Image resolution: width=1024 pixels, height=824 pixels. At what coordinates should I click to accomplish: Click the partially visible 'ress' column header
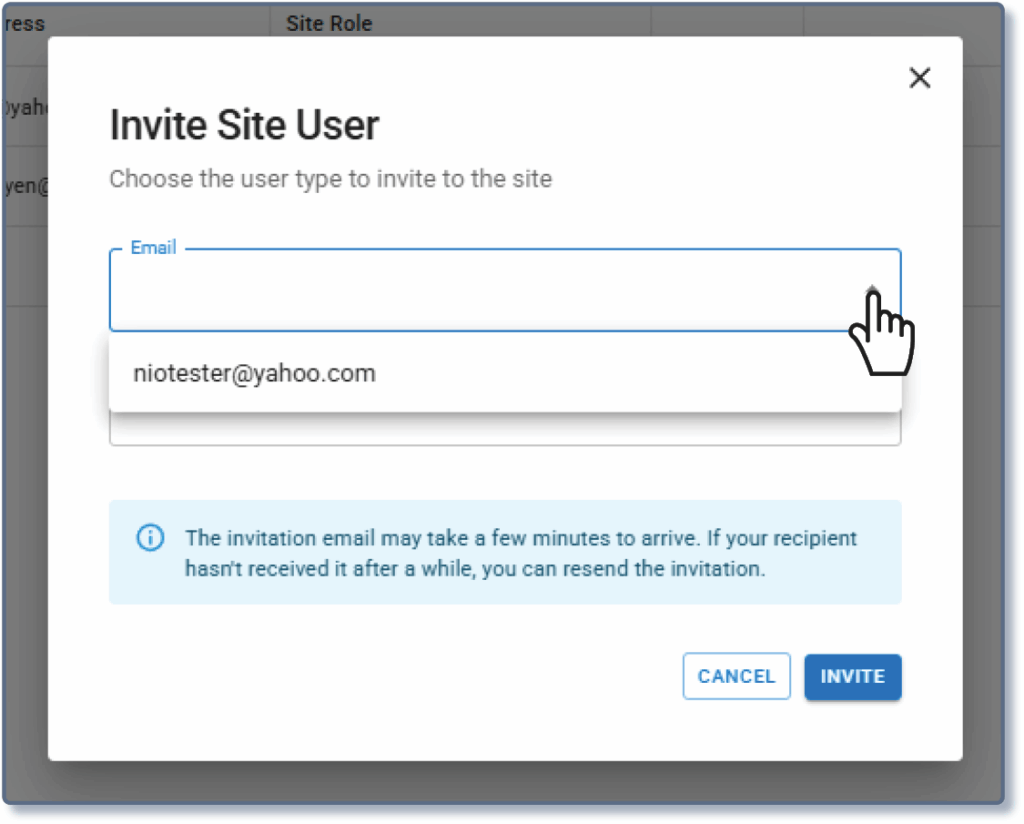pyautogui.click(x=24, y=23)
